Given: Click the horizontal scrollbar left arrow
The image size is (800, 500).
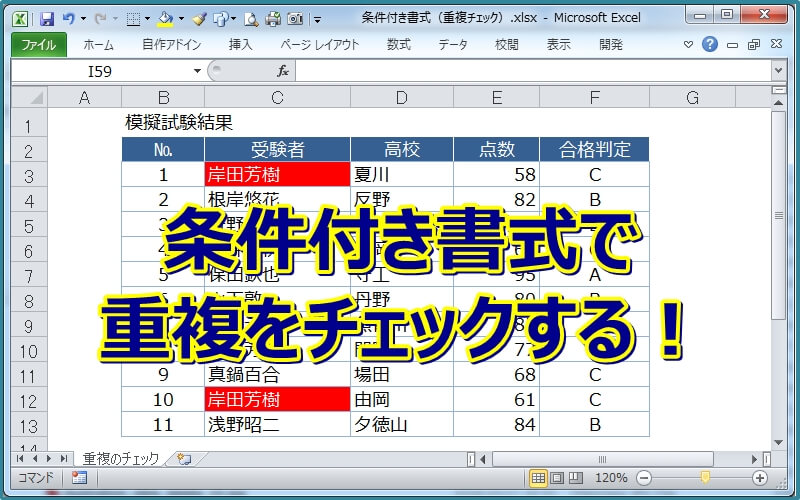Looking at the screenshot, I should 483,459.
